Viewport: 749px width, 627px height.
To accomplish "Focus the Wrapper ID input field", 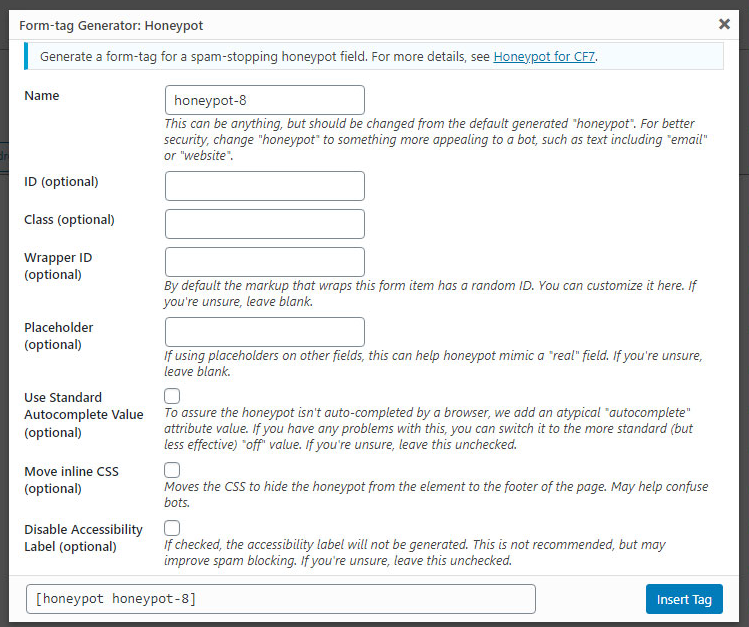I will tap(265, 262).
